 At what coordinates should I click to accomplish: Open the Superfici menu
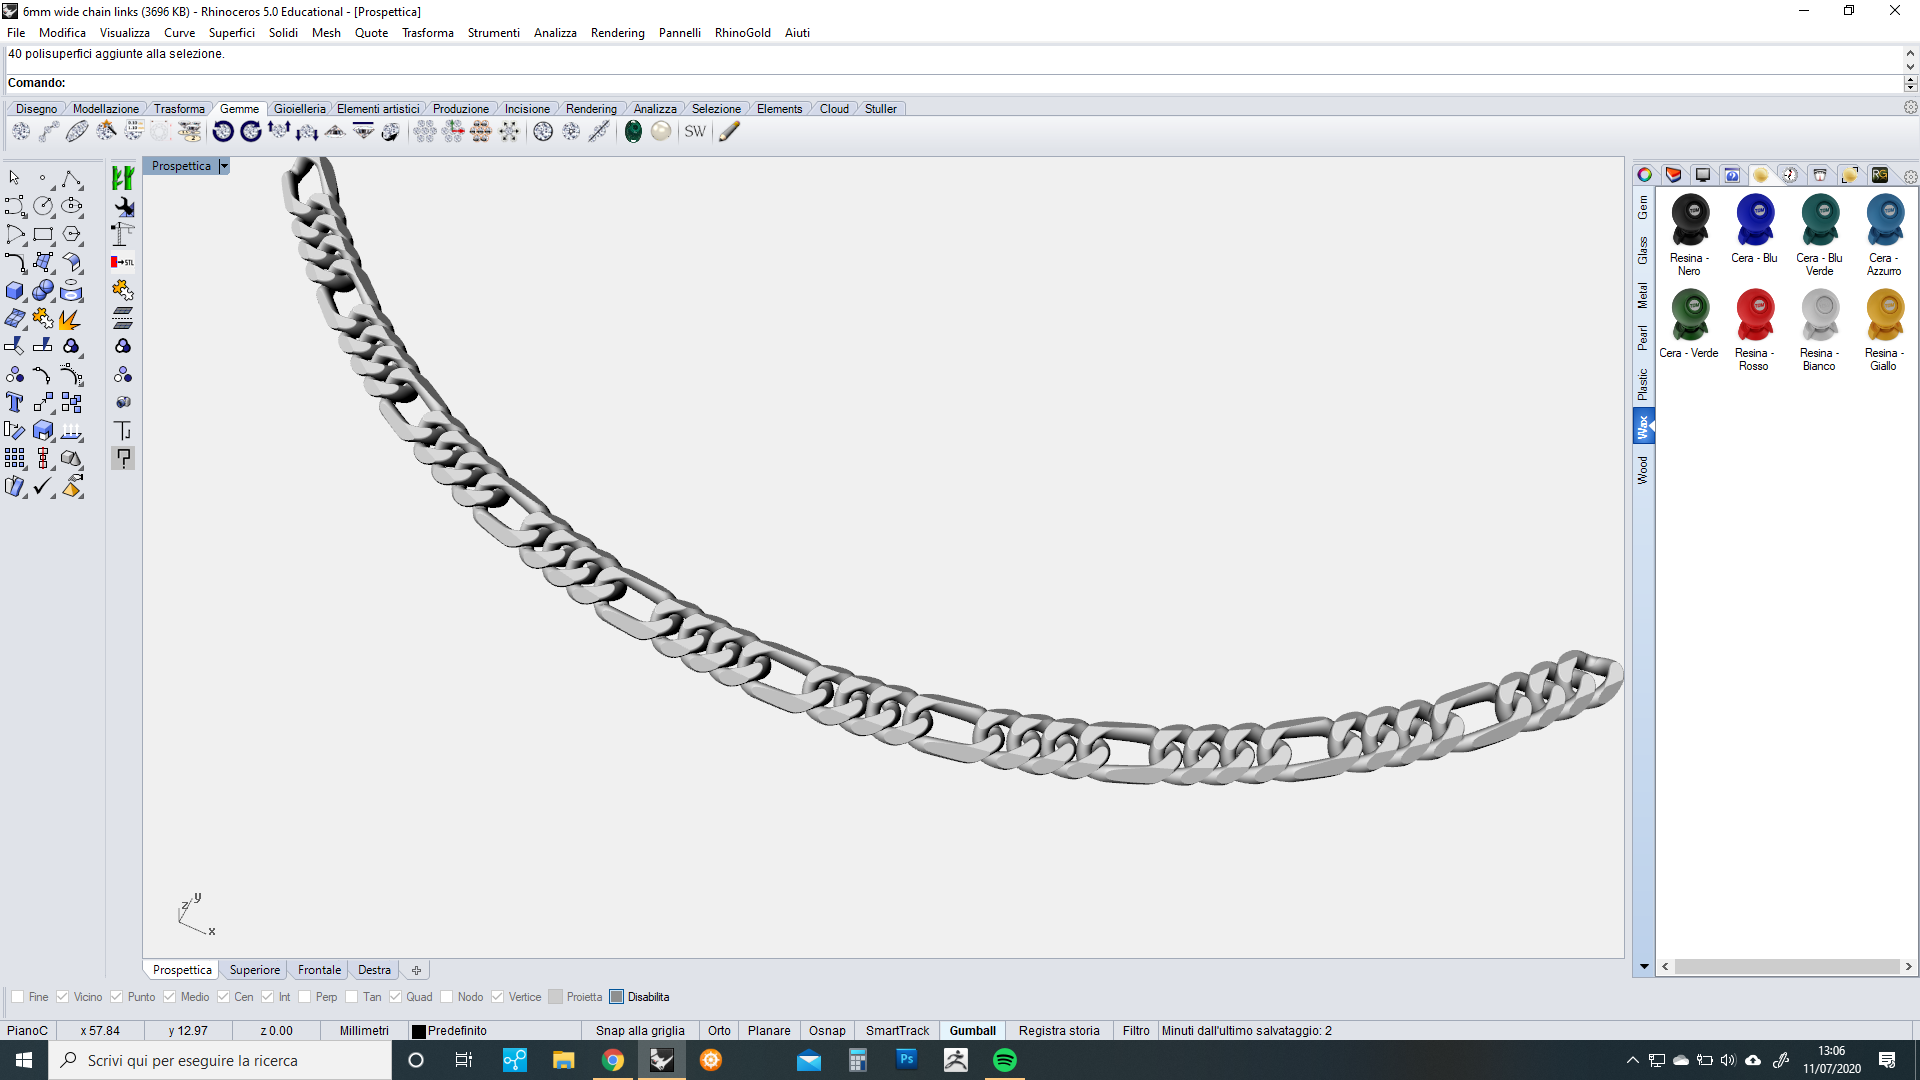pos(231,33)
